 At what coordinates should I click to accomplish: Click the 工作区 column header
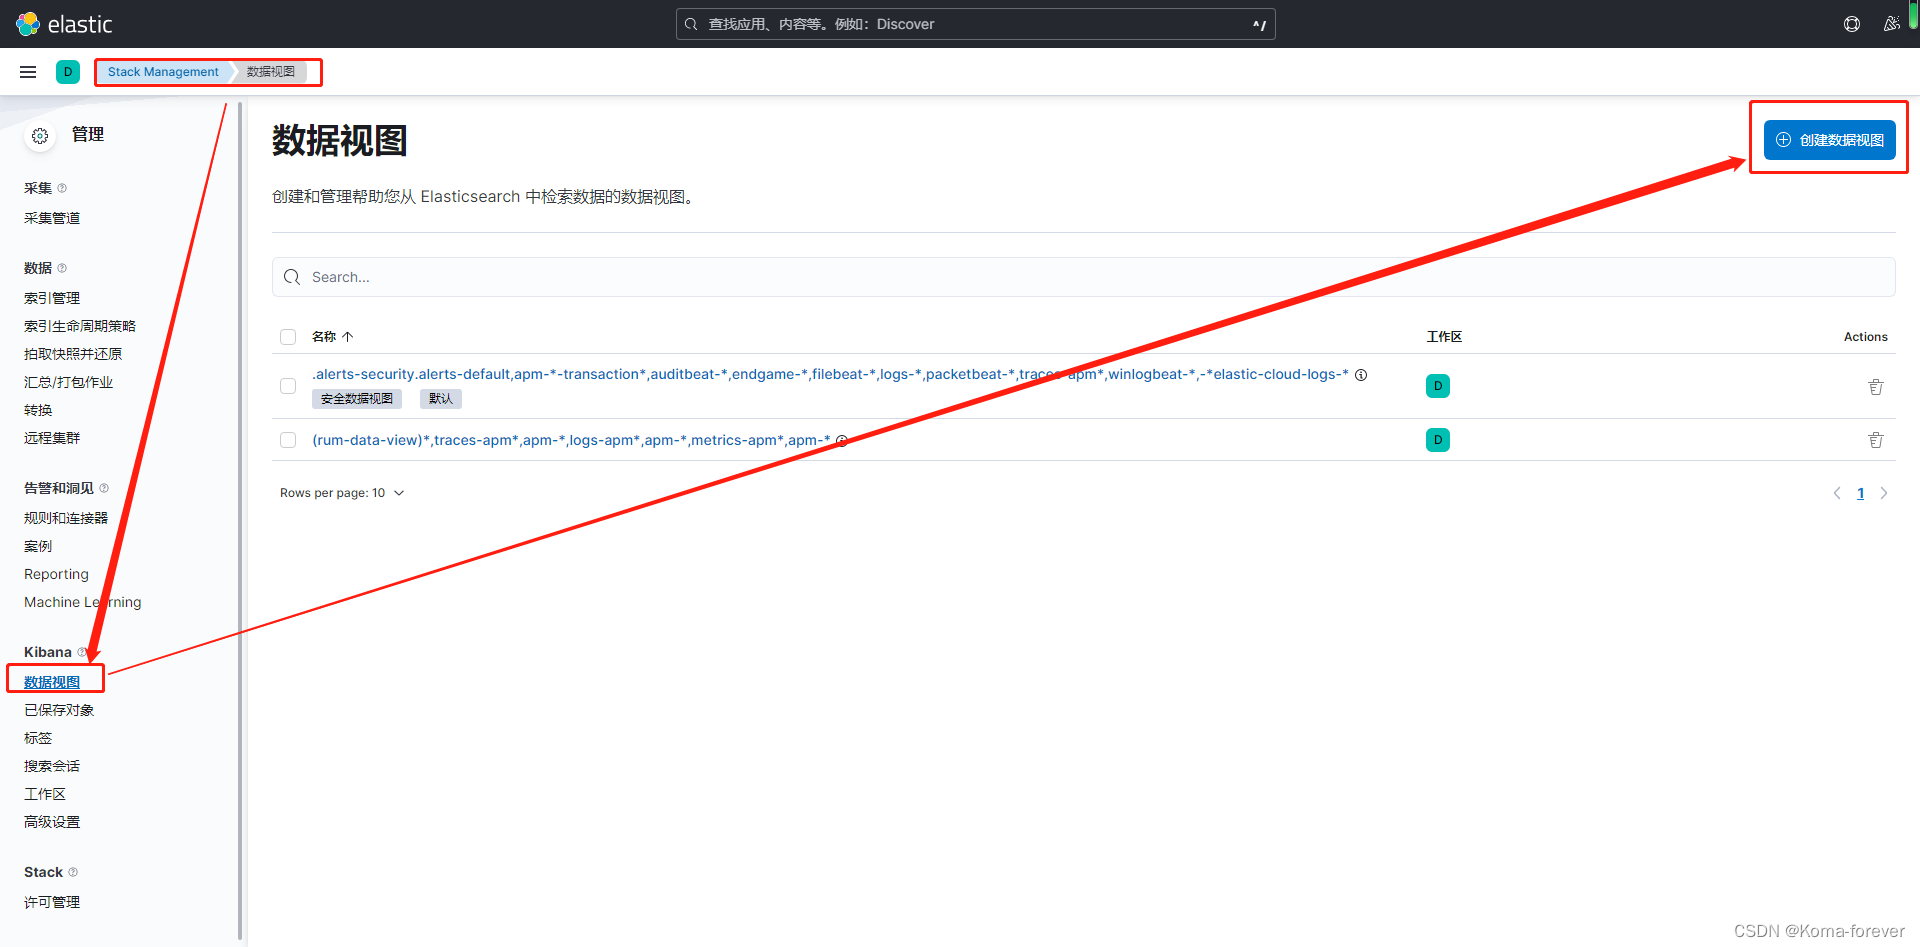tap(1444, 337)
